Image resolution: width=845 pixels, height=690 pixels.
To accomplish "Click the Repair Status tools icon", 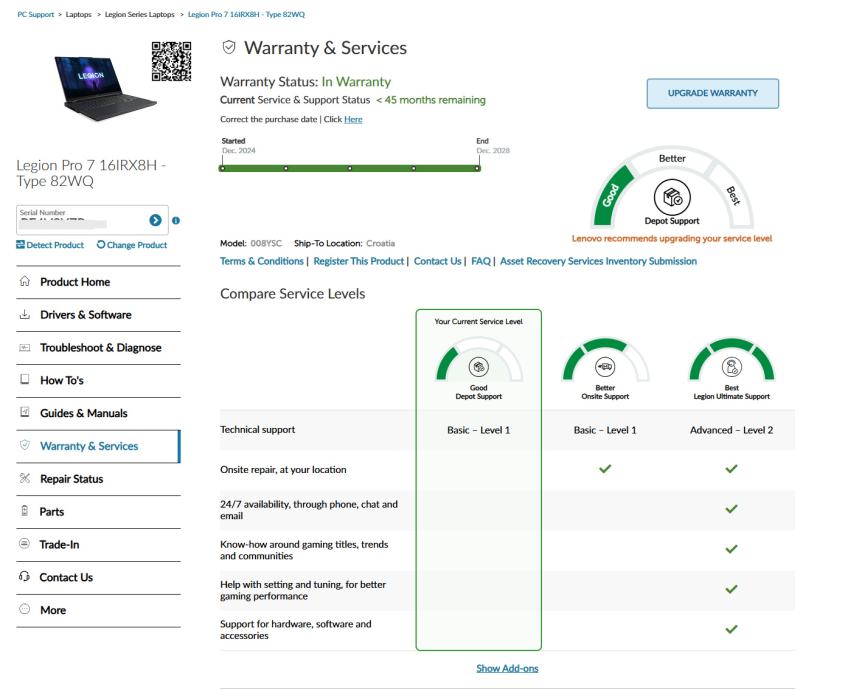I will tap(25, 478).
